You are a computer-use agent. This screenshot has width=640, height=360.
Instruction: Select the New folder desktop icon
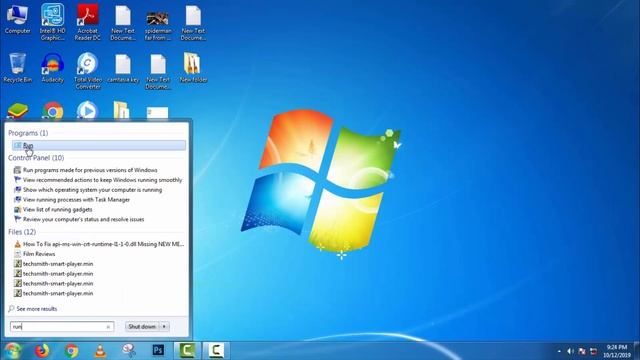pos(193,68)
